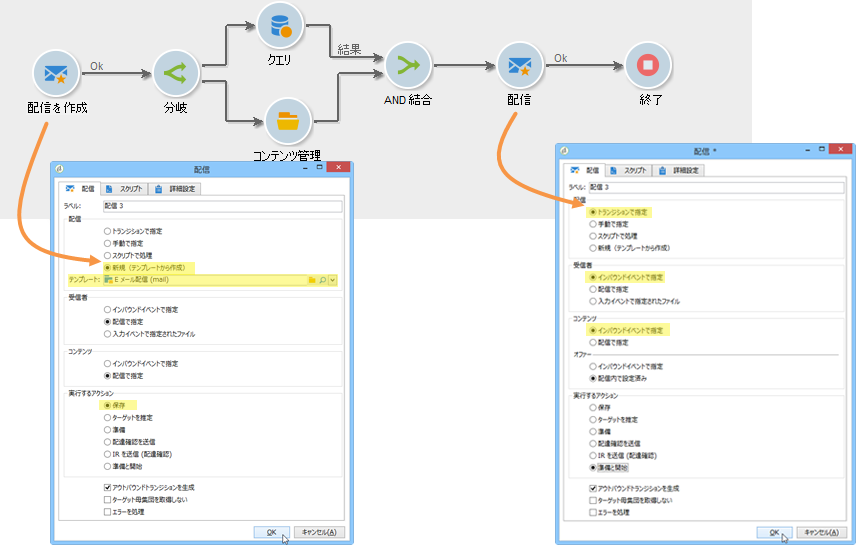Open the 詳細設定 tab in the テンプレート dialog

176,189
